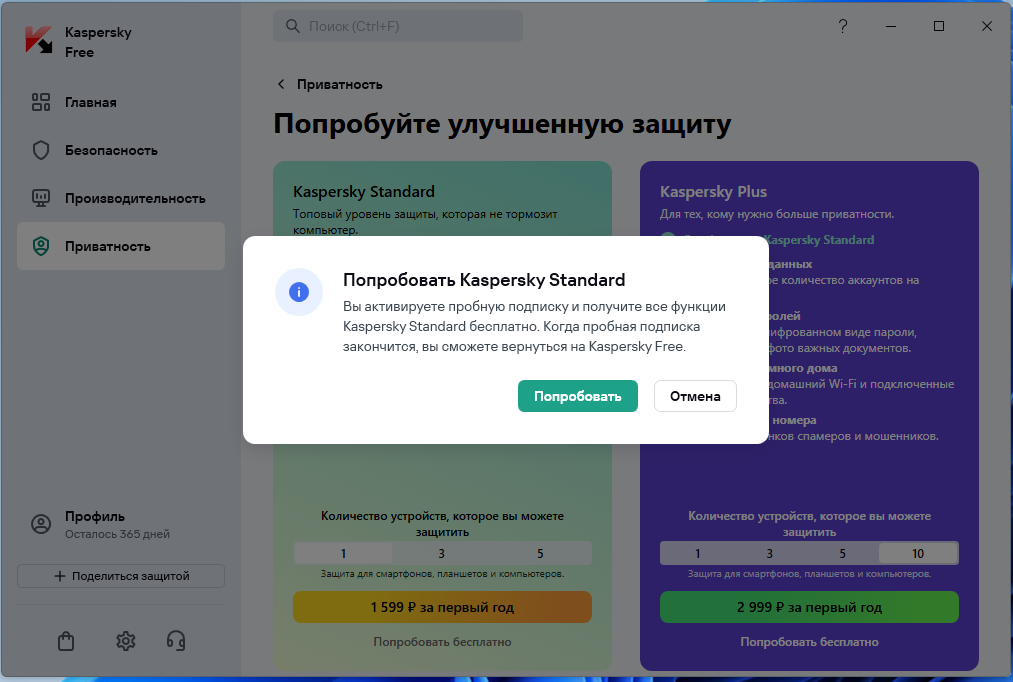This screenshot has width=1013, height=682.
Task: Click Попробовать бесплатно under Kaspersky Standard
Action: (x=443, y=642)
